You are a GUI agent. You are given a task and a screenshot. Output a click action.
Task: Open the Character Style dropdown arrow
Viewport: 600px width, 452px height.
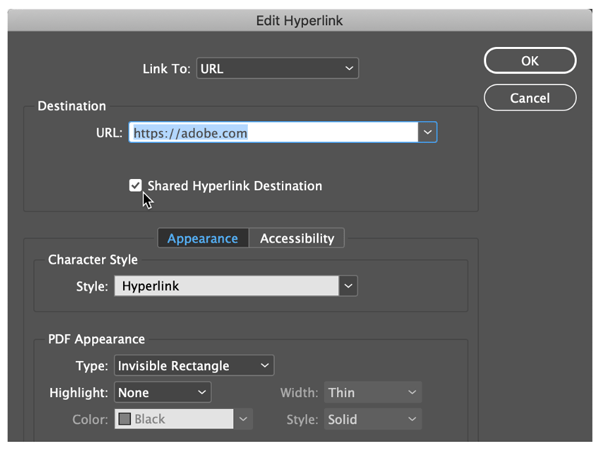coord(348,286)
